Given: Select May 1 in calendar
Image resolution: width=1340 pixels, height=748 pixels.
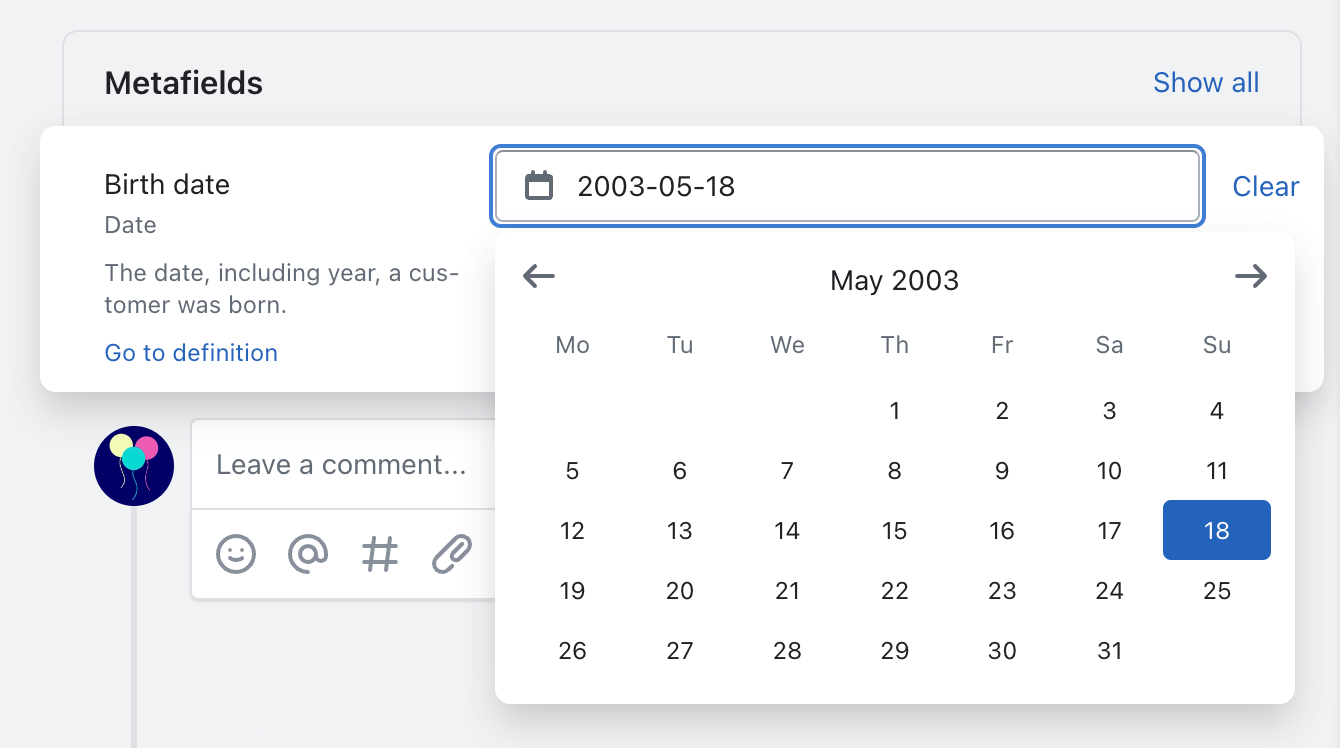Looking at the screenshot, I should 895,410.
